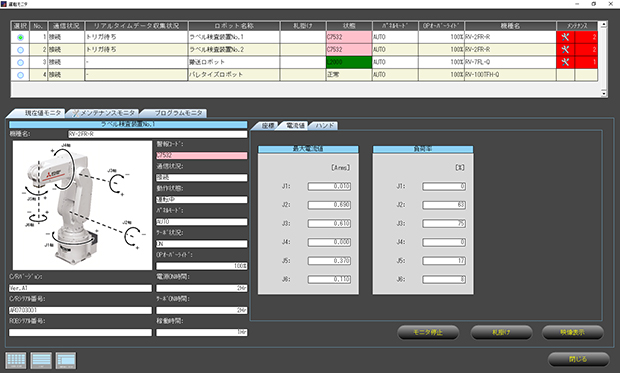The image size is (620, 373).
Task: Click the green status cell of robot 3
Action: coord(349,62)
